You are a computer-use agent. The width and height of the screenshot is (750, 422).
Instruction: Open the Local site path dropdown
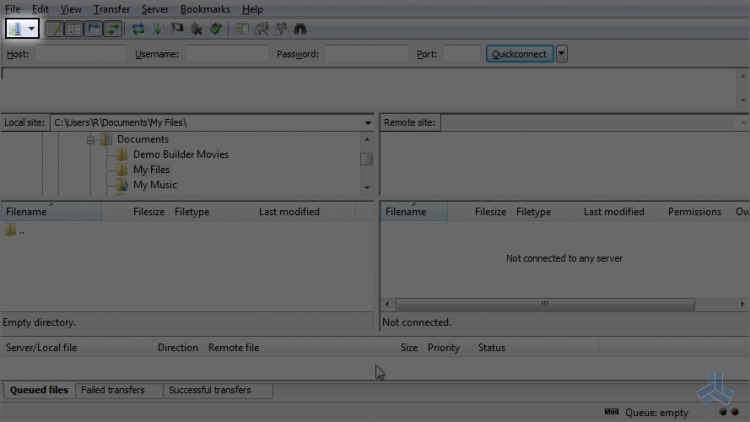(368, 122)
